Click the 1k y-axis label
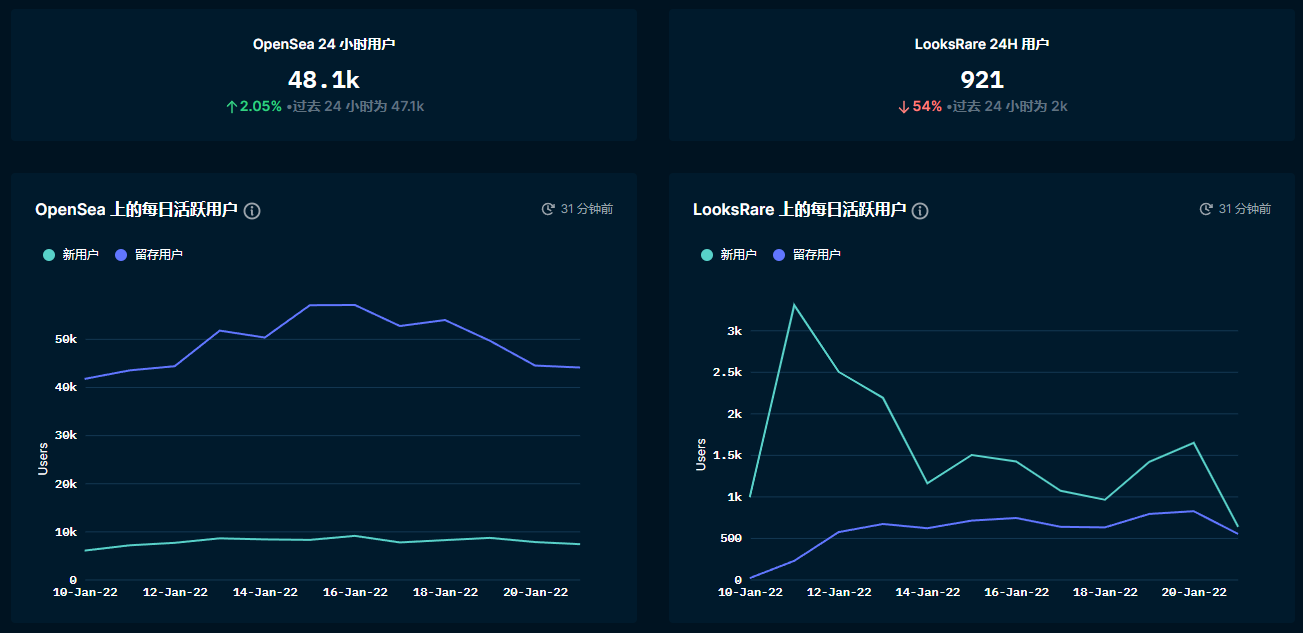Image resolution: width=1303 pixels, height=633 pixels. [734, 497]
